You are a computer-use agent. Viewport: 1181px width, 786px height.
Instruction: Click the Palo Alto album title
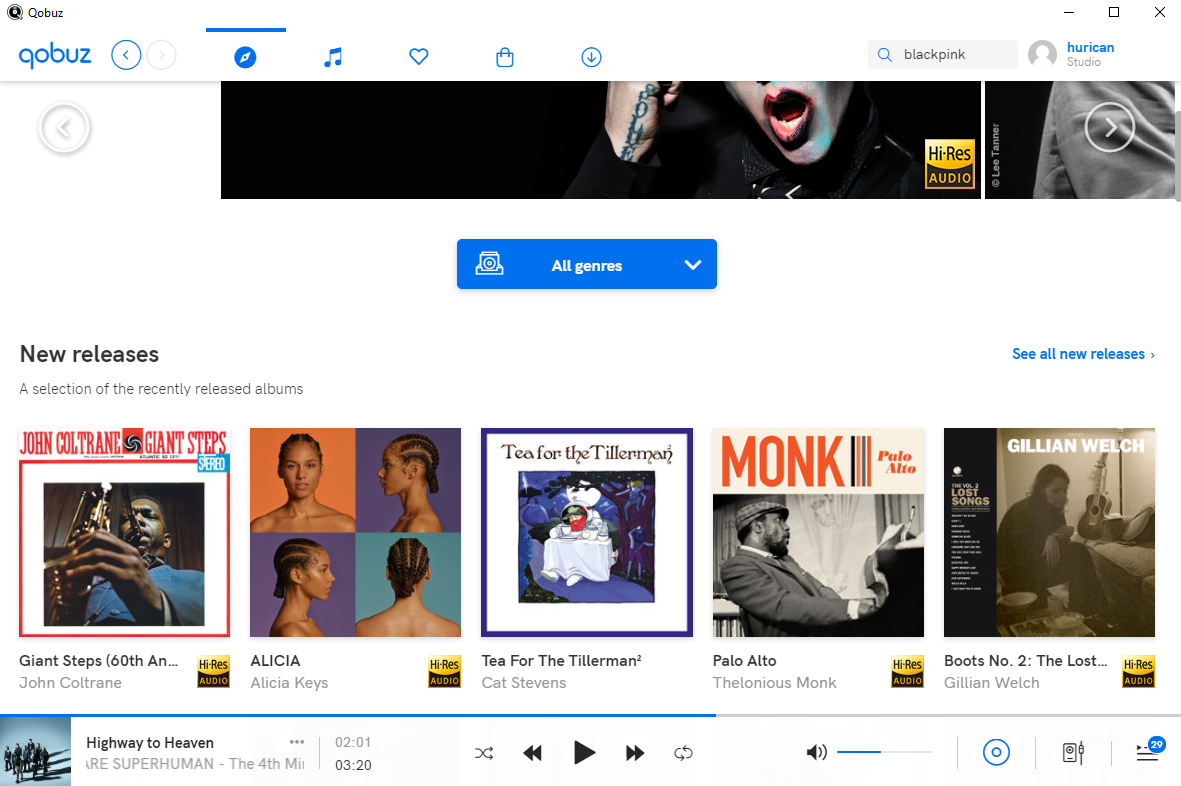point(744,660)
